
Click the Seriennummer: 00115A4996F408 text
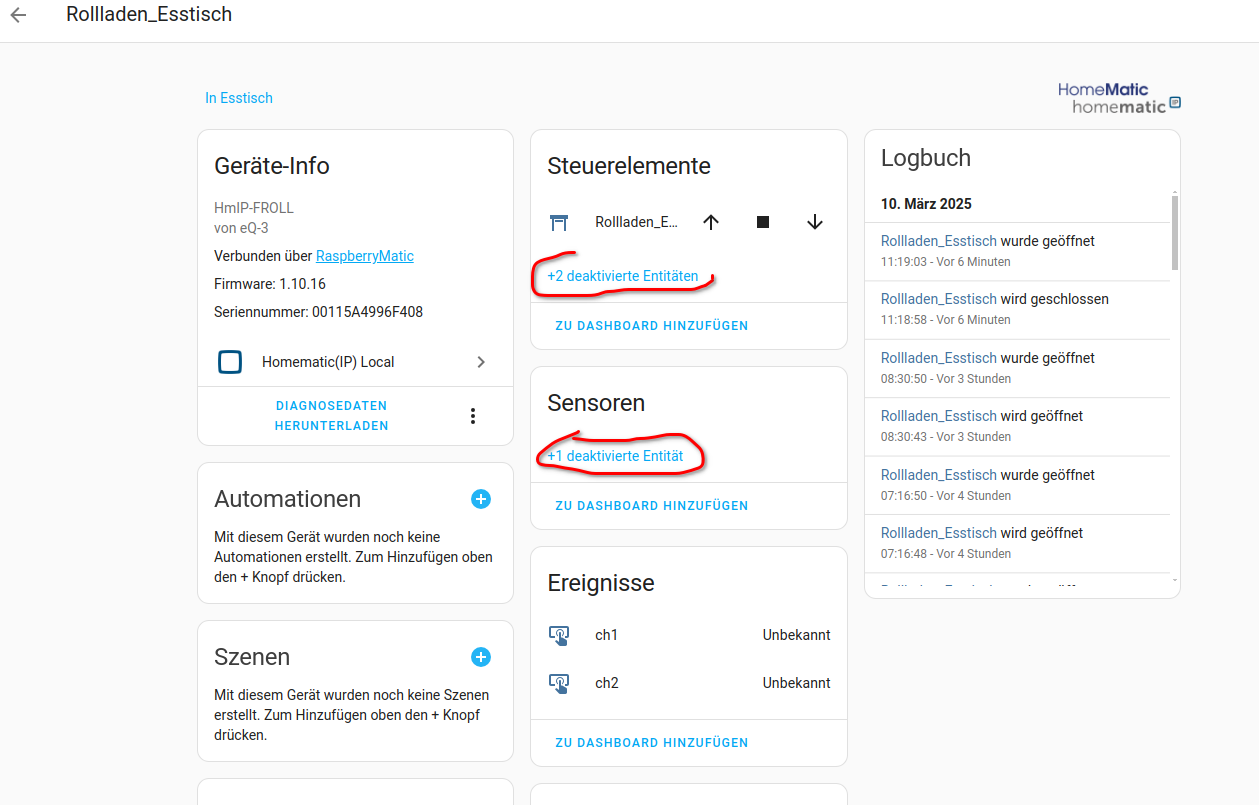click(x=318, y=312)
